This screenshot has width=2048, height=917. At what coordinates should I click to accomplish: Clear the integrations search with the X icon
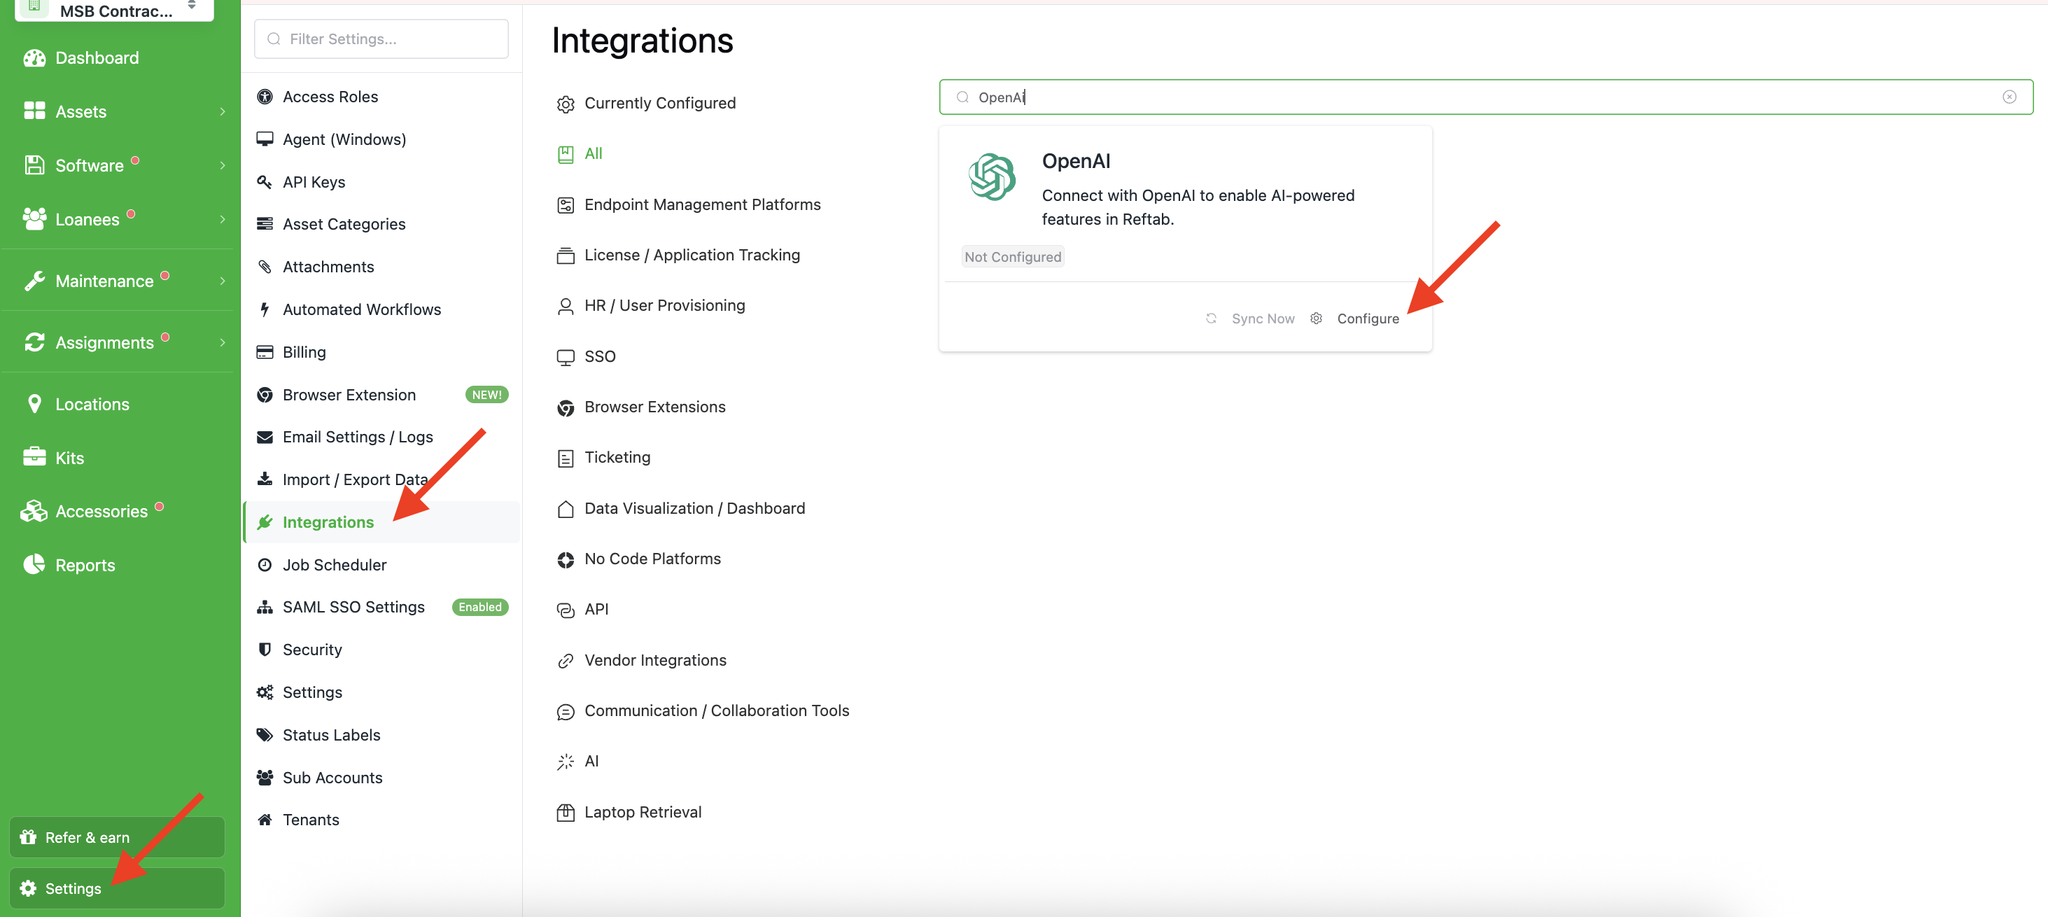click(x=2009, y=97)
